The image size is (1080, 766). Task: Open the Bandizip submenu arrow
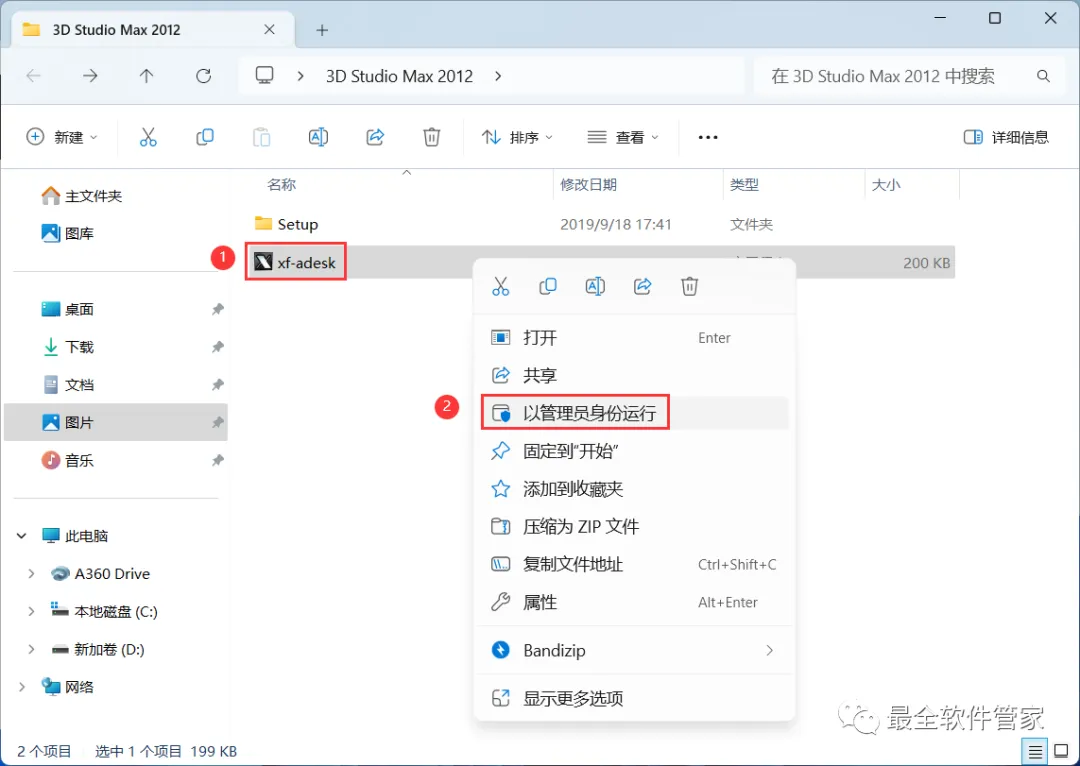(x=769, y=650)
